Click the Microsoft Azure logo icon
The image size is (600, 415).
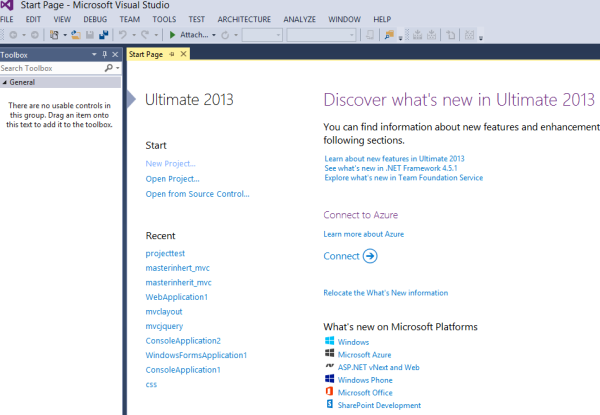tap(329, 353)
